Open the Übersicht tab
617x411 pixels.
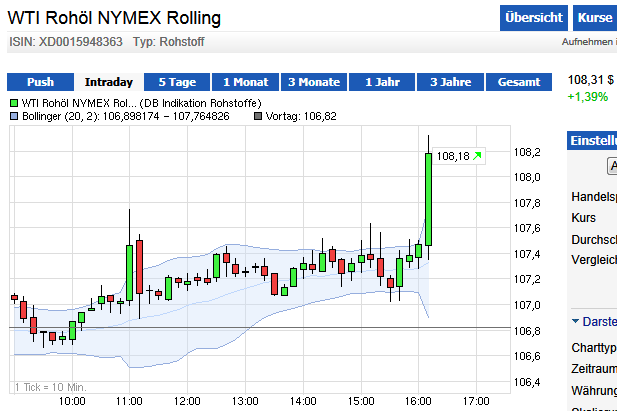pos(534,18)
